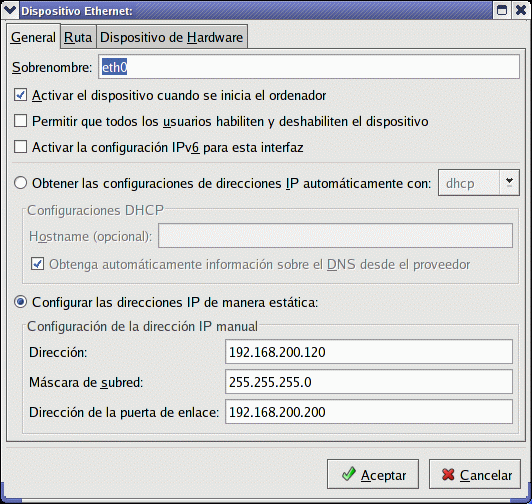Screen dimensions: 532x504
Task: Open the window menu arrow in title bar
Action: click(10, 10)
